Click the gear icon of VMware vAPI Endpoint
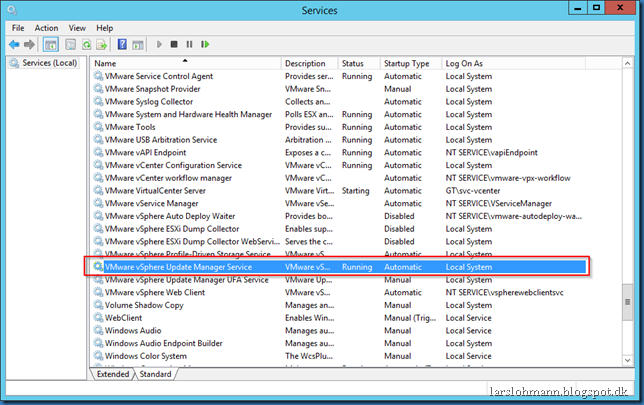The width and height of the screenshot is (644, 405). tap(98, 152)
